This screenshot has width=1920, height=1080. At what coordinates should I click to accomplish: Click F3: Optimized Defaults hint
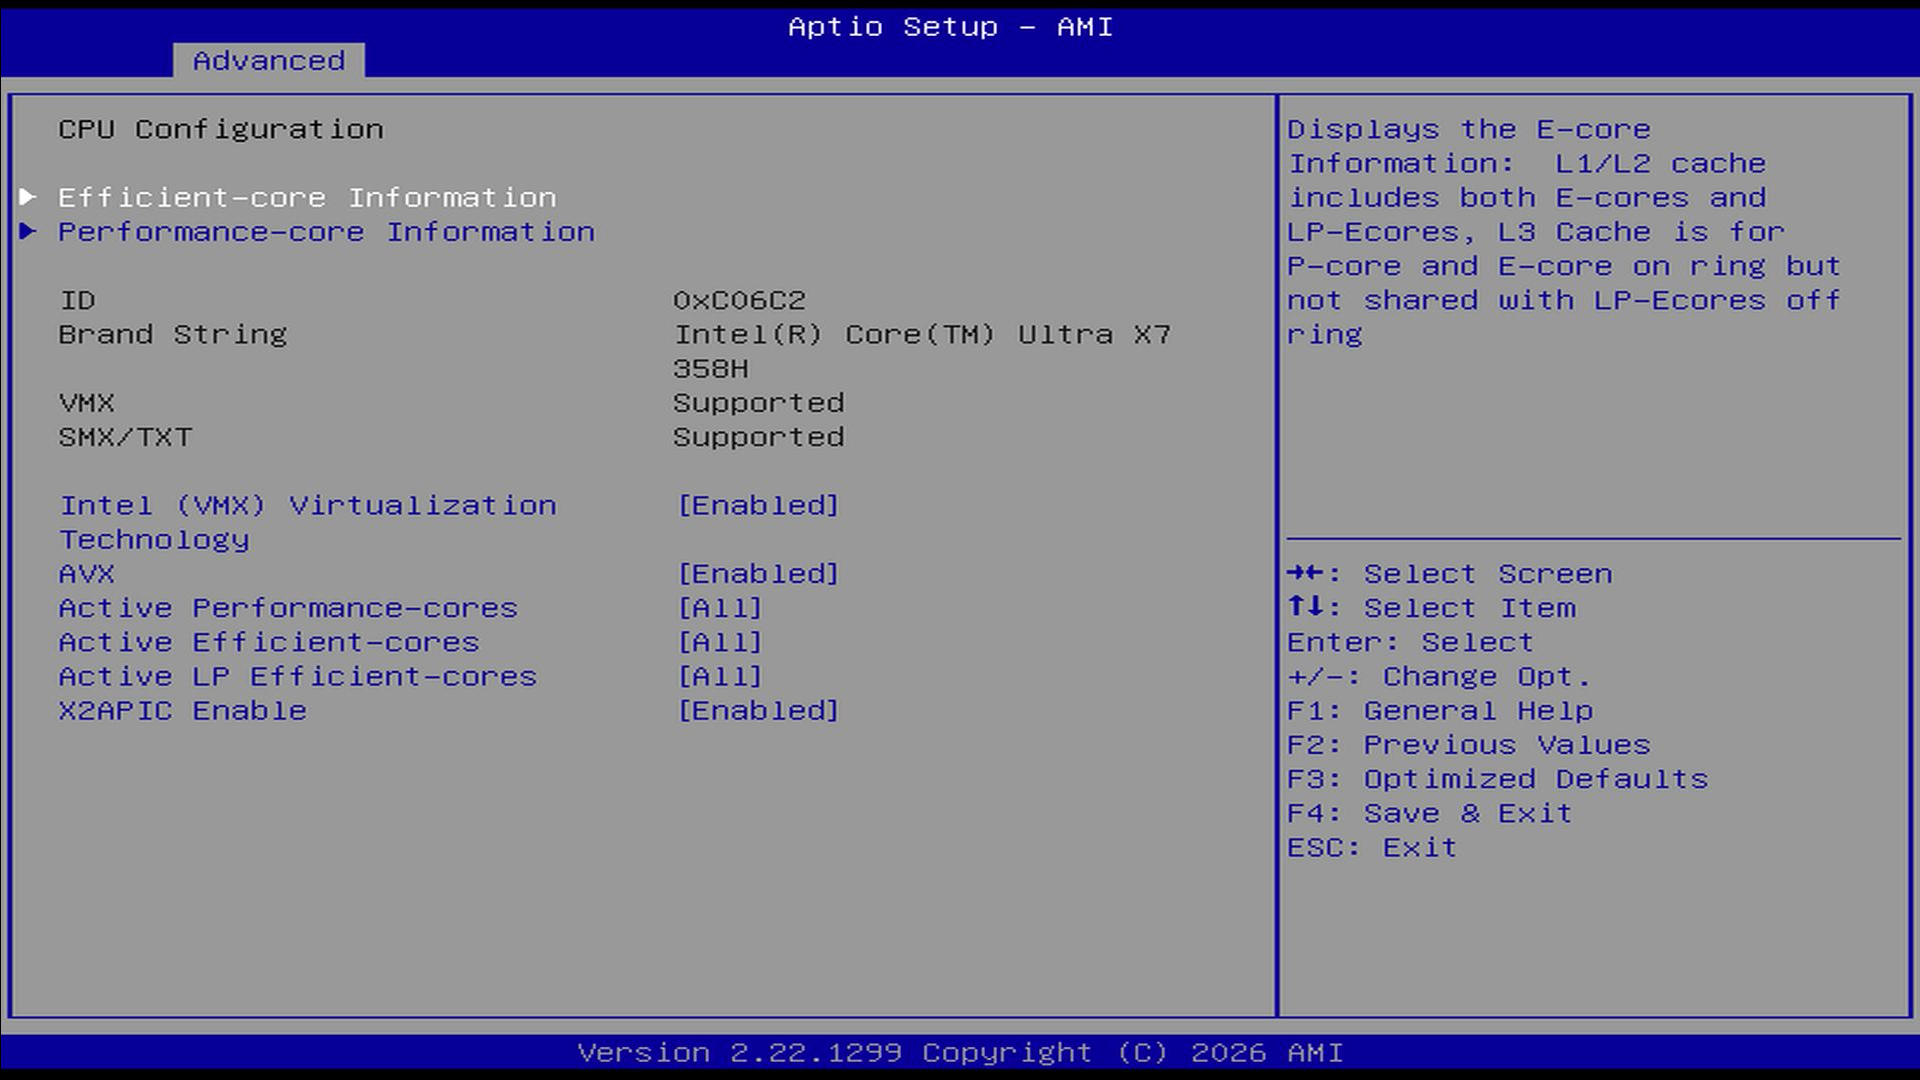(x=1497, y=779)
